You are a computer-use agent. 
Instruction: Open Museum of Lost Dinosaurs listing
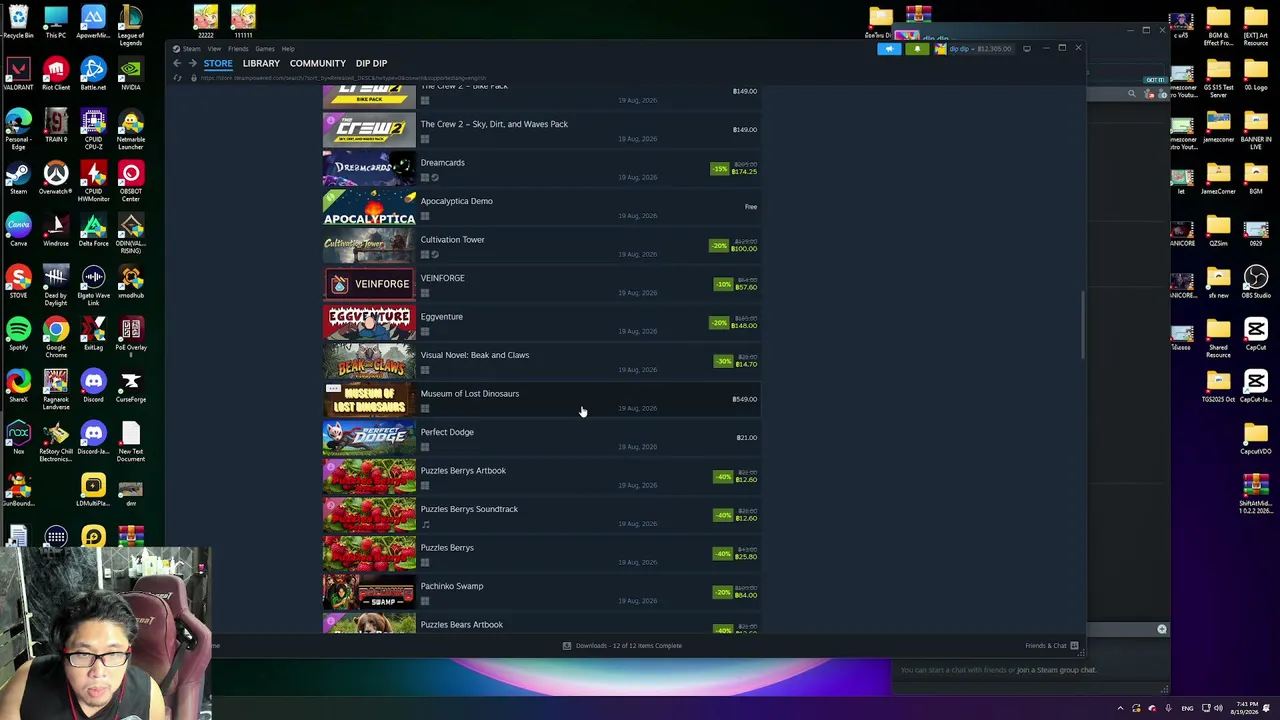coord(541,399)
